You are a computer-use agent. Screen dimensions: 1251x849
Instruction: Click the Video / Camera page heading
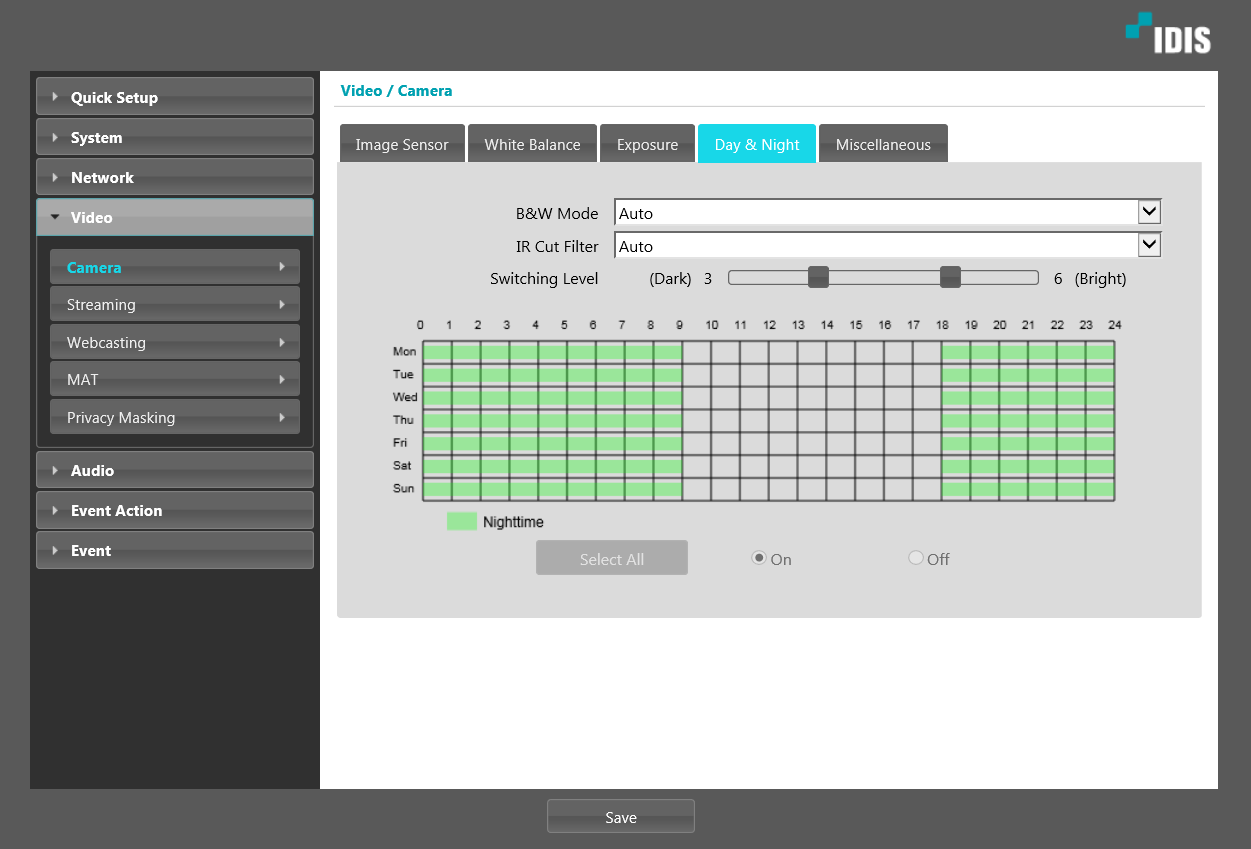[396, 90]
